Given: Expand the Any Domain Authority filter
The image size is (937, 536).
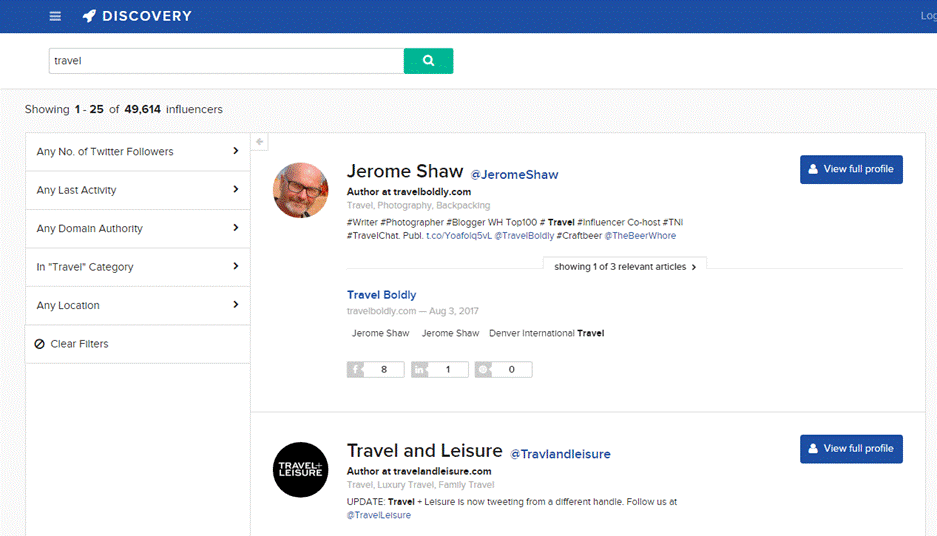Looking at the screenshot, I should tap(137, 229).
